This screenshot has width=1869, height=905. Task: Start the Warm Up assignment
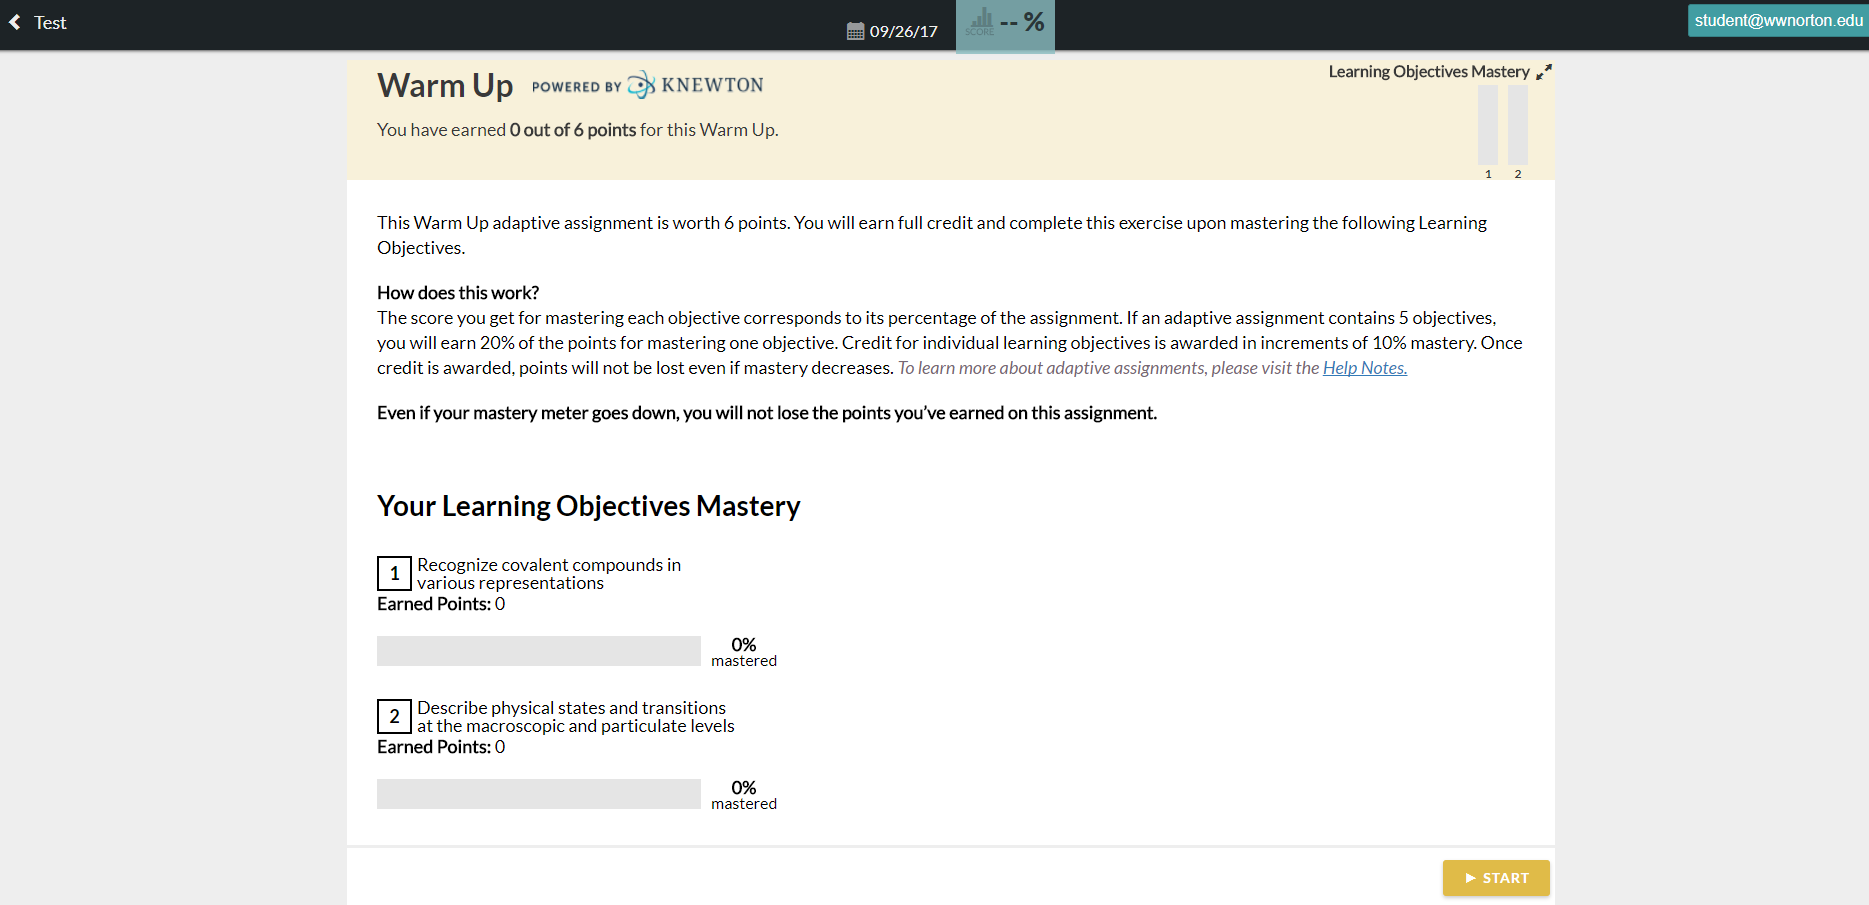pos(1496,878)
